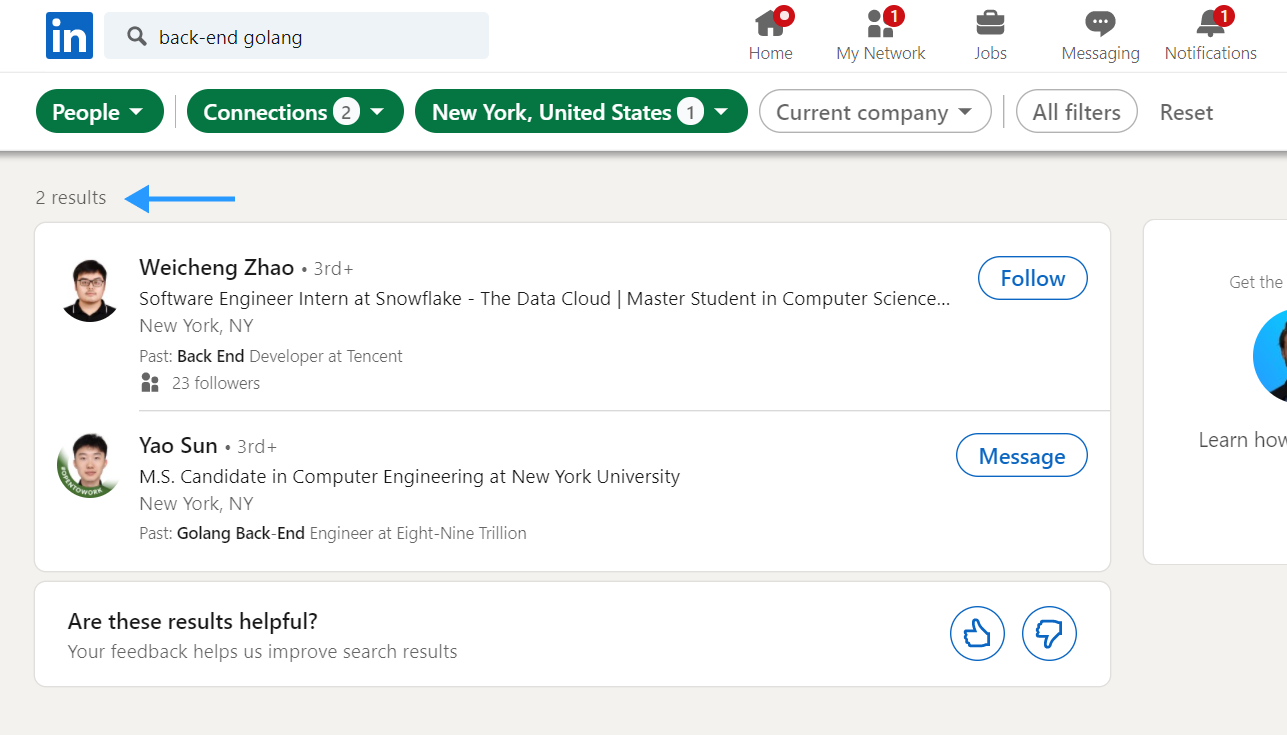Open Messaging speech bubble icon
The width and height of the screenshot is (1287, 735).
tap(1100, 24)
